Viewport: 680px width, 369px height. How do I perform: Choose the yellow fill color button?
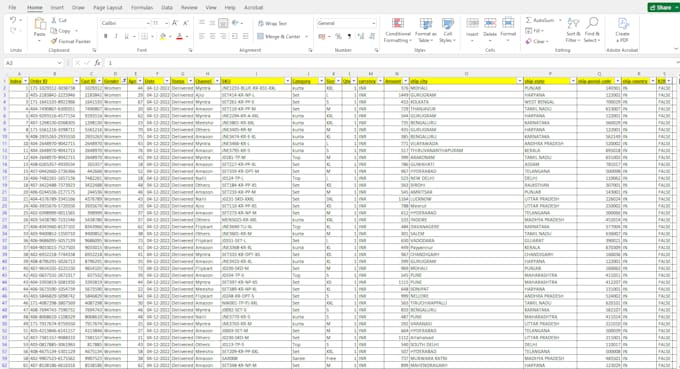pos(163,36)
